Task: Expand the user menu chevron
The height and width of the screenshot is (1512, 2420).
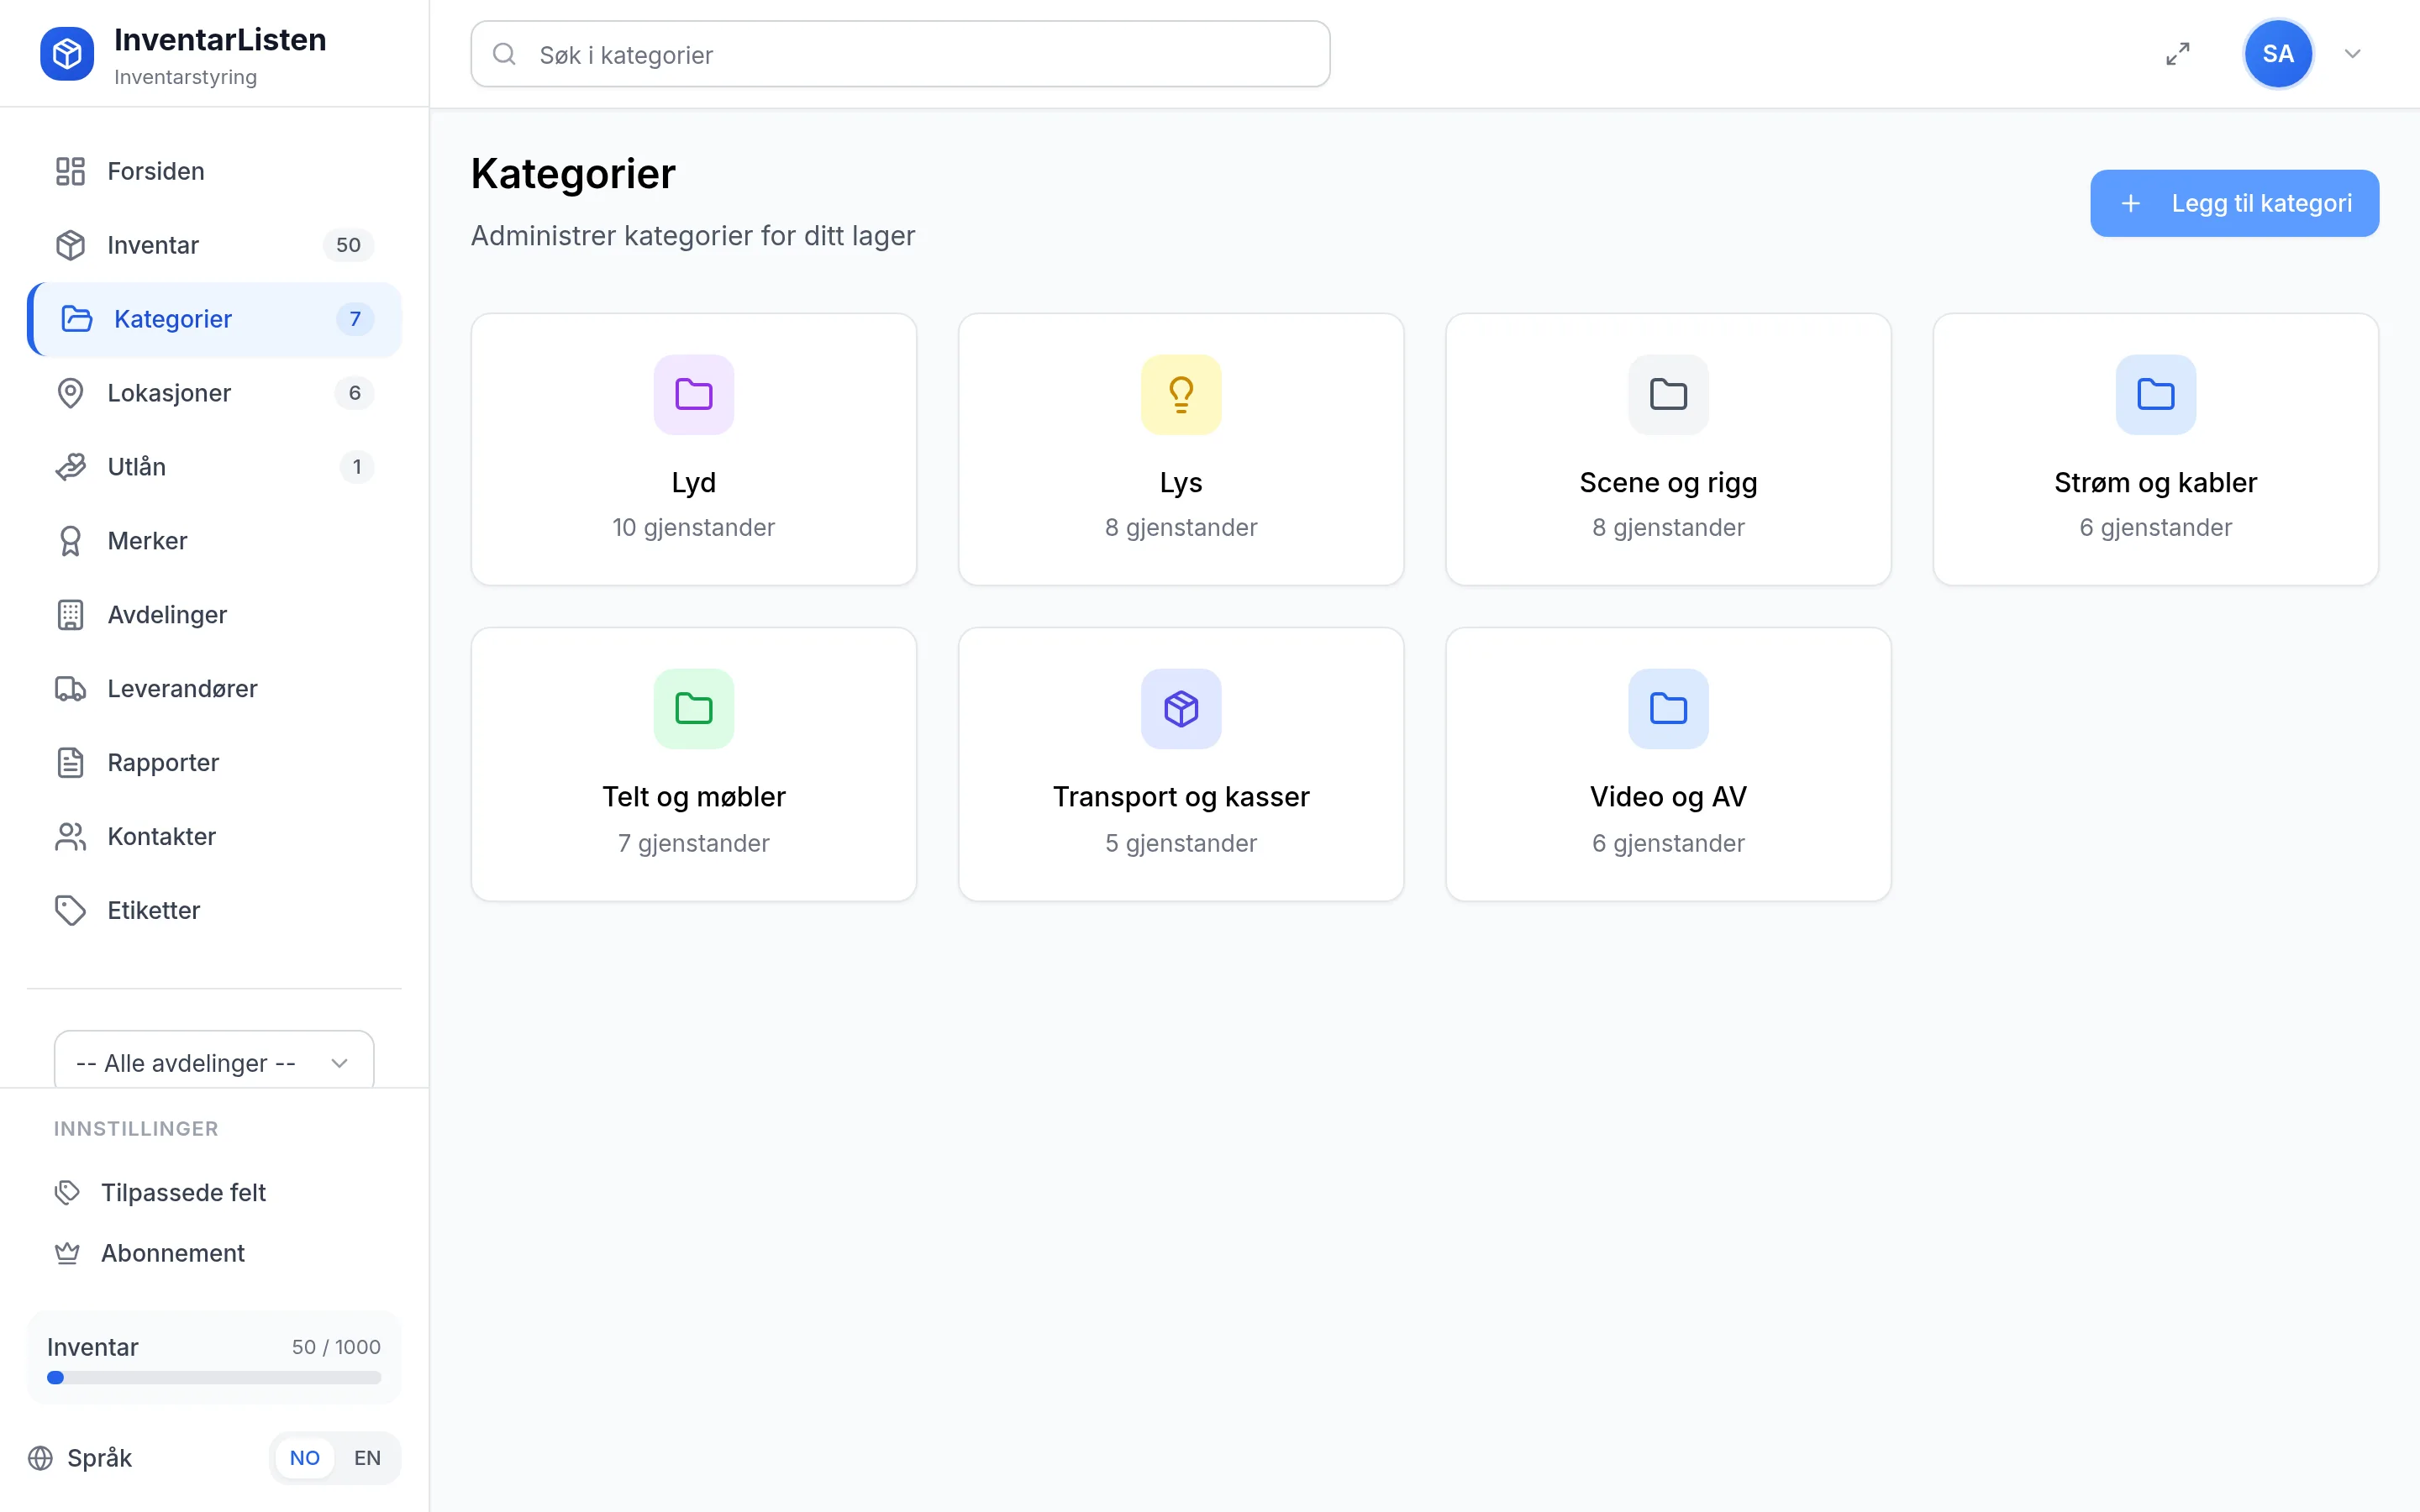Action: click(x=2352, y=54)
